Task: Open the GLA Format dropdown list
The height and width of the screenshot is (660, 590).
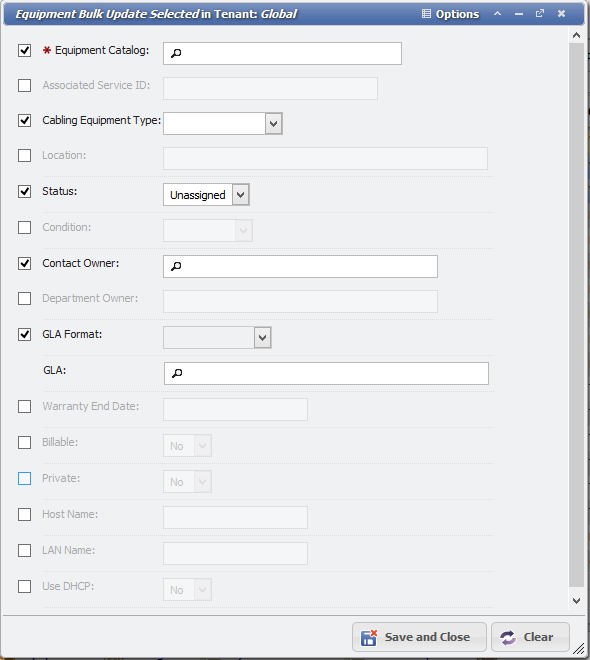Action: point(262,338)
